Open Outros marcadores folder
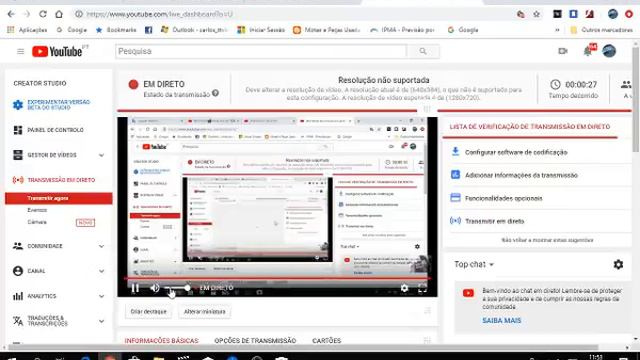The image size is (640, 360). coord(601,30)
